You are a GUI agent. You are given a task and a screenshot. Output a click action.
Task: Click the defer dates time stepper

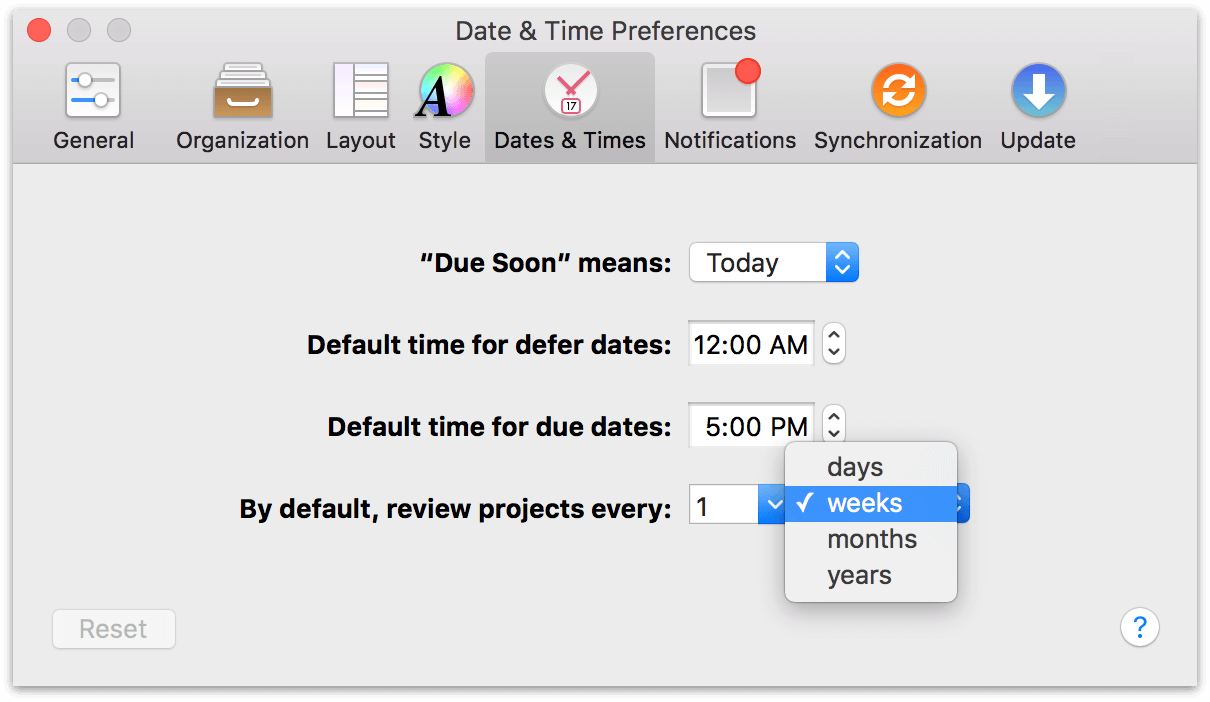click(834, 345)
